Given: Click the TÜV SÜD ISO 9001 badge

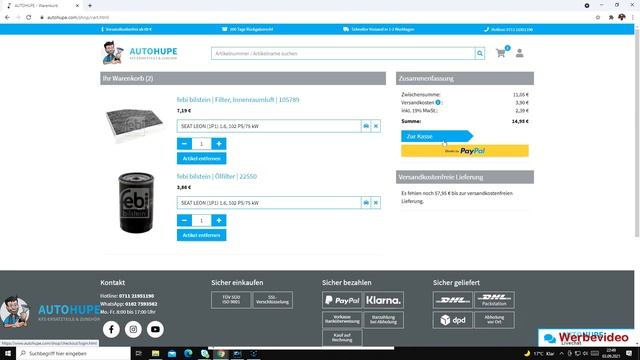Looking at the screenshot, I should coord(231,300).
